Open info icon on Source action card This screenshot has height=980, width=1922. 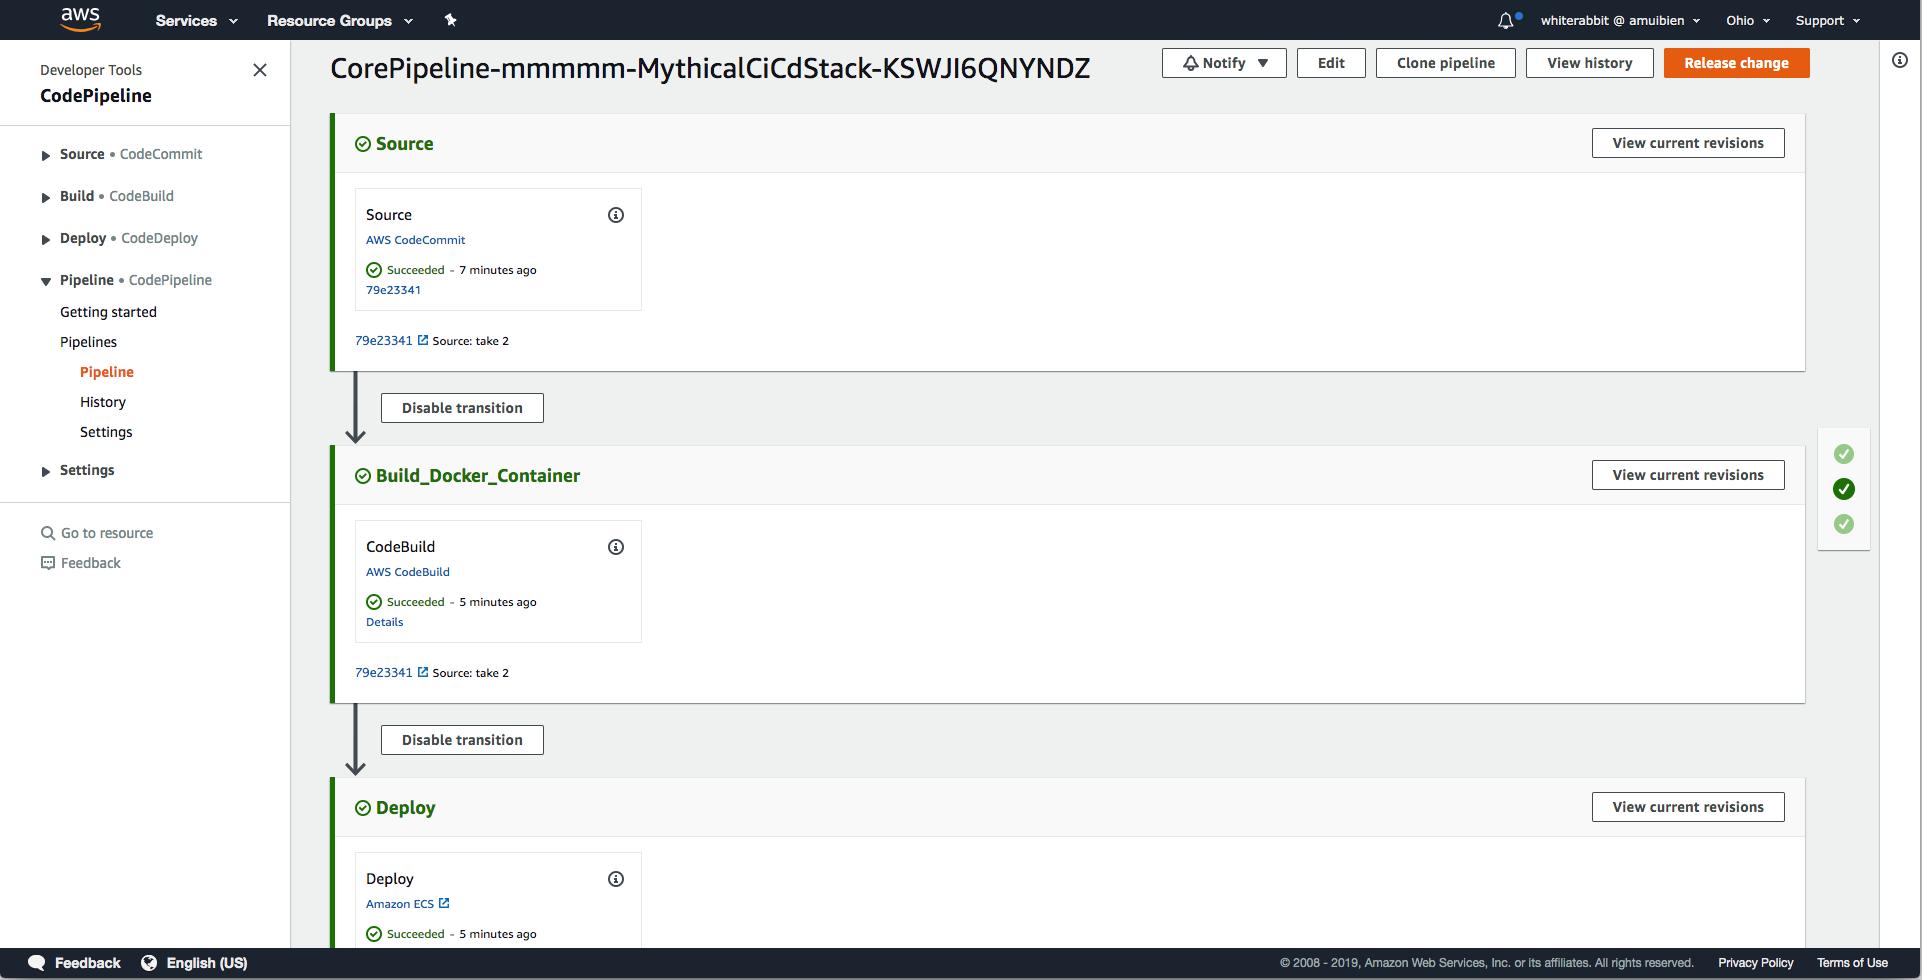pyautogui.click(x=616, y=215)
